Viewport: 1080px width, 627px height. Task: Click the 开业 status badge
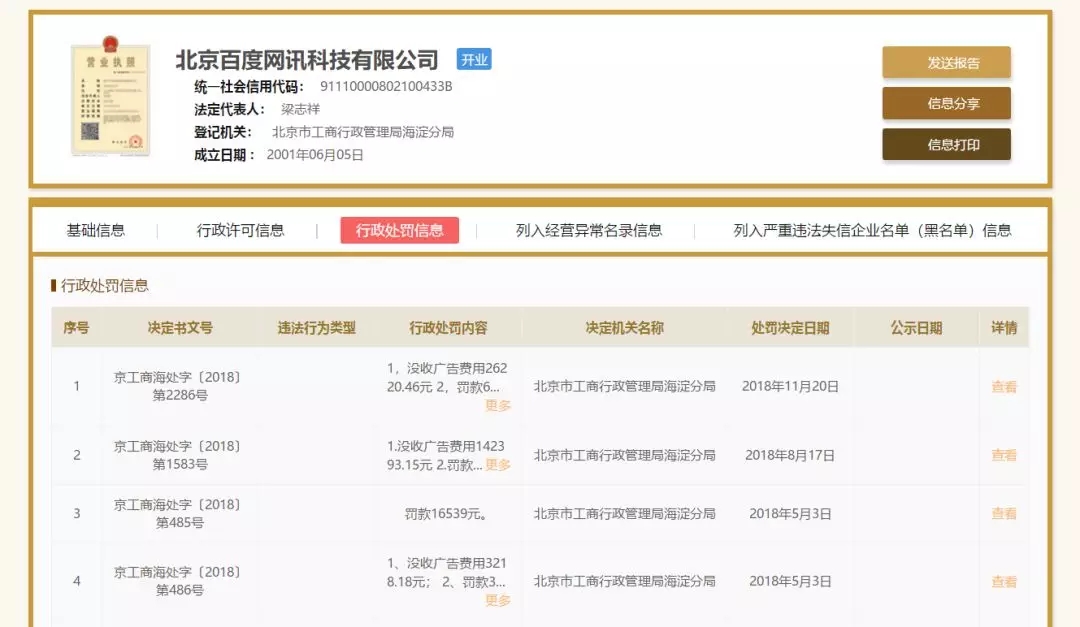point(474,59)
